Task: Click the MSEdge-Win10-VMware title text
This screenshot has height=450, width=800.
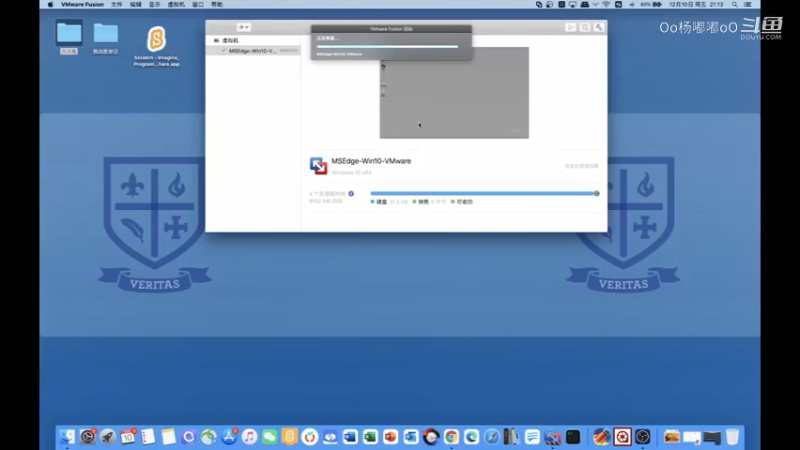Action: click(371, 161)
